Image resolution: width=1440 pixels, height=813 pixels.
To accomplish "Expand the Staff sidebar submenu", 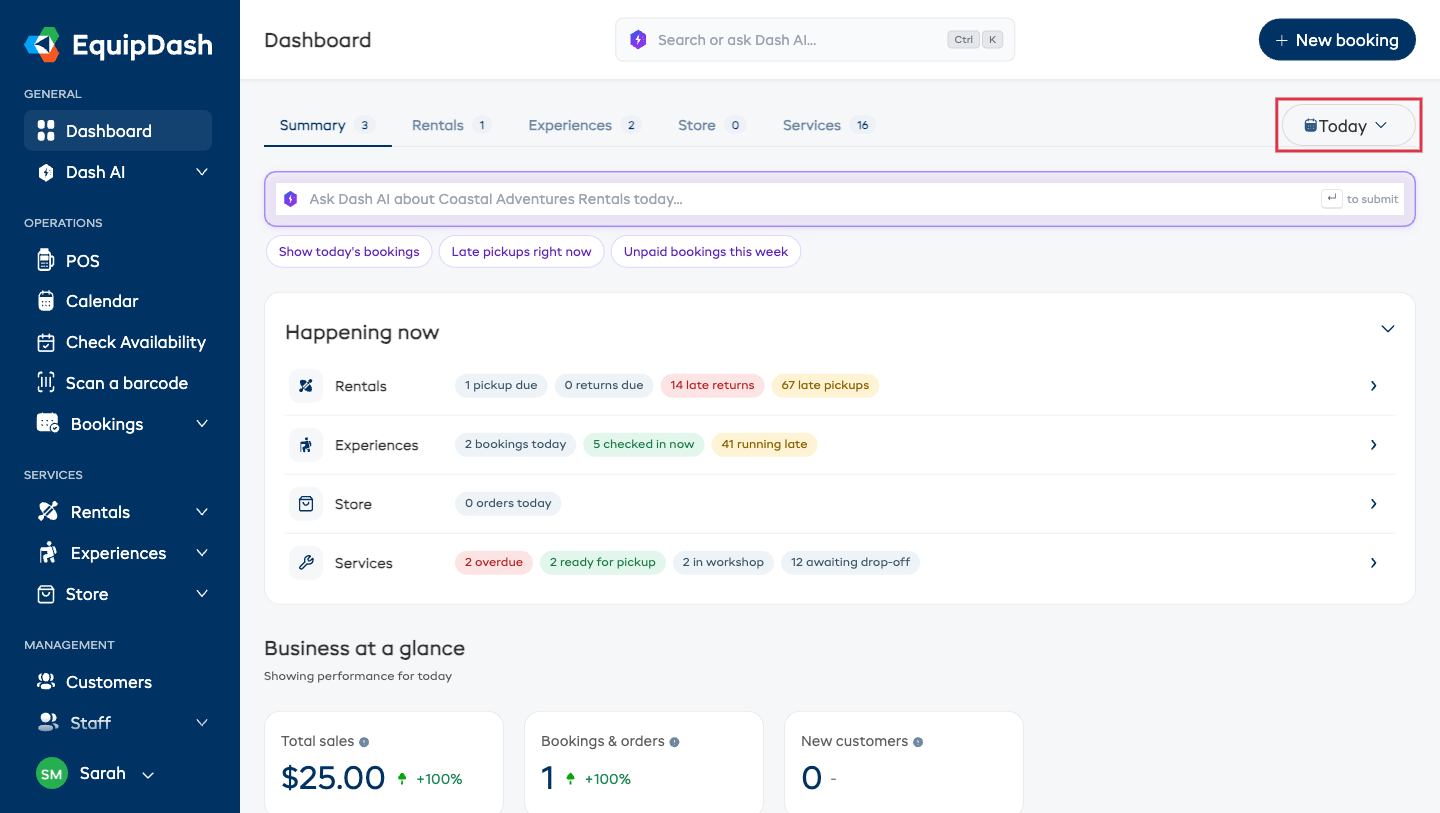I will pyautogui.click(x=202, y=723).
